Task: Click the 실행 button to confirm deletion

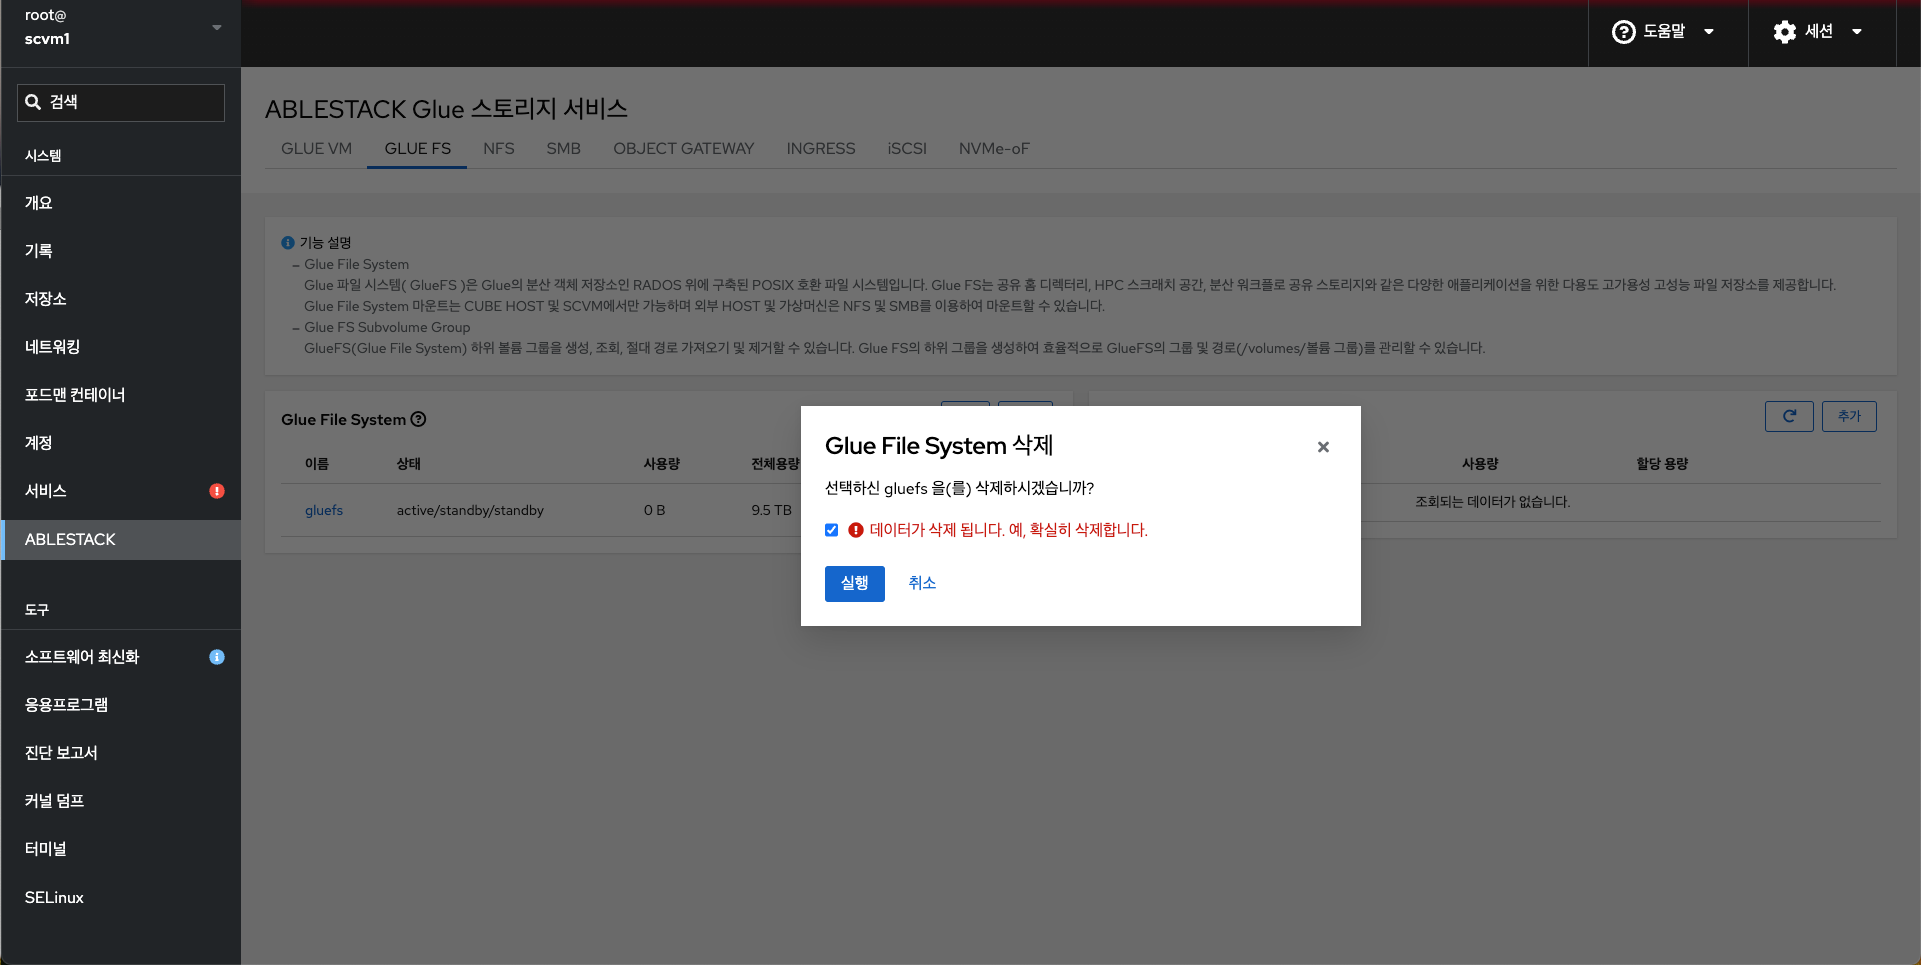Action: (855, 584)
